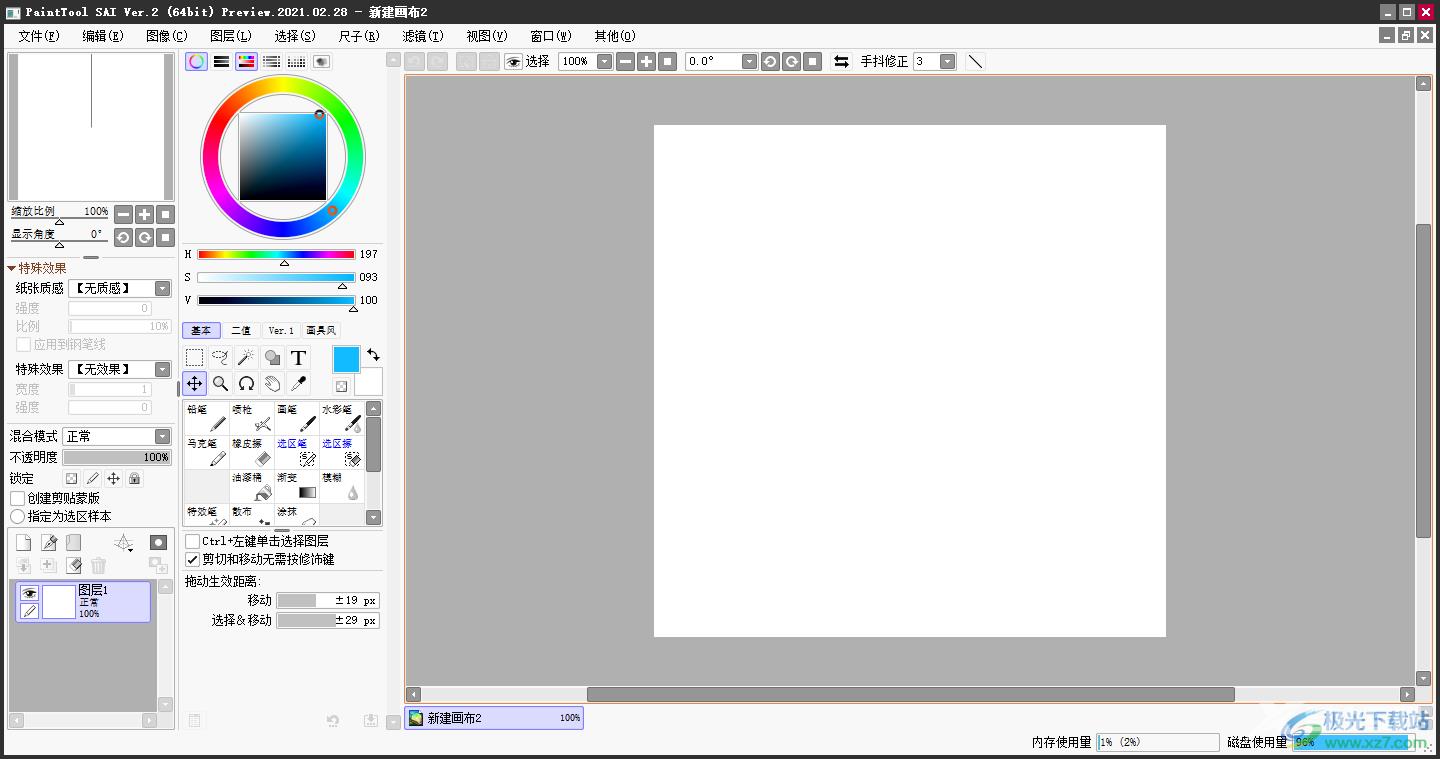Toggle the HSV slider panel
The image size is (1440, 759).
click(x=246, y=61)
